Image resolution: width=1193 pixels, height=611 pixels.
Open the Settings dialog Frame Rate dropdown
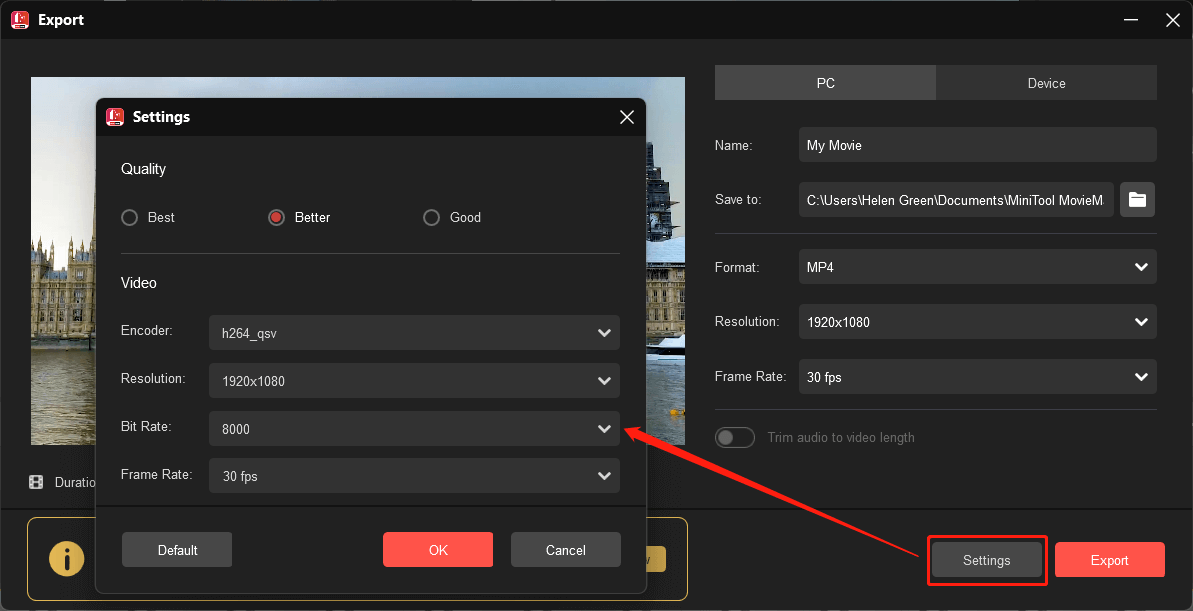click(x=414, y=476)
